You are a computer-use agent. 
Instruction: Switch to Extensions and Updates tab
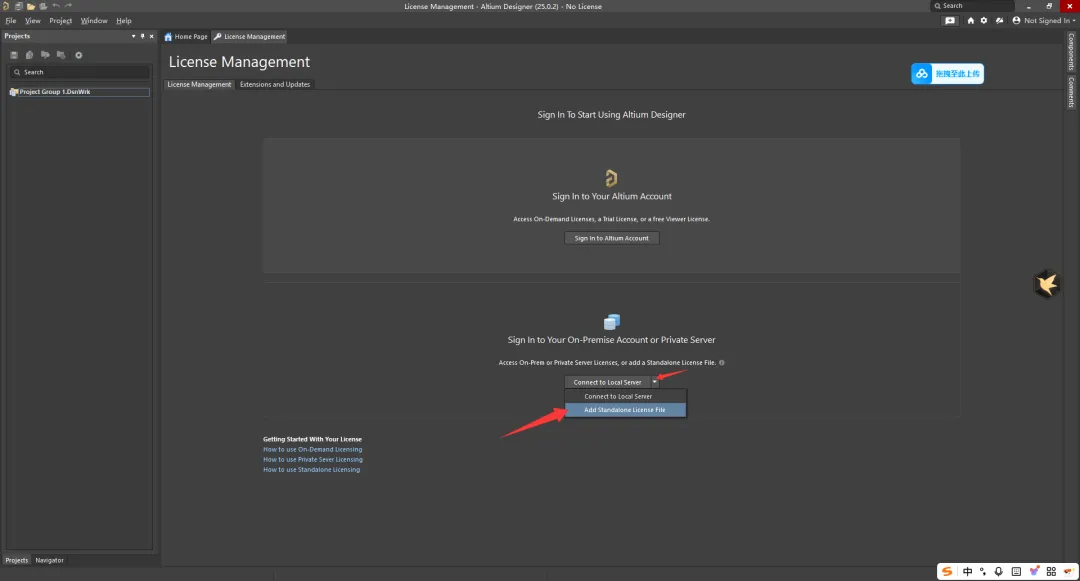click(x=275, y=84)
